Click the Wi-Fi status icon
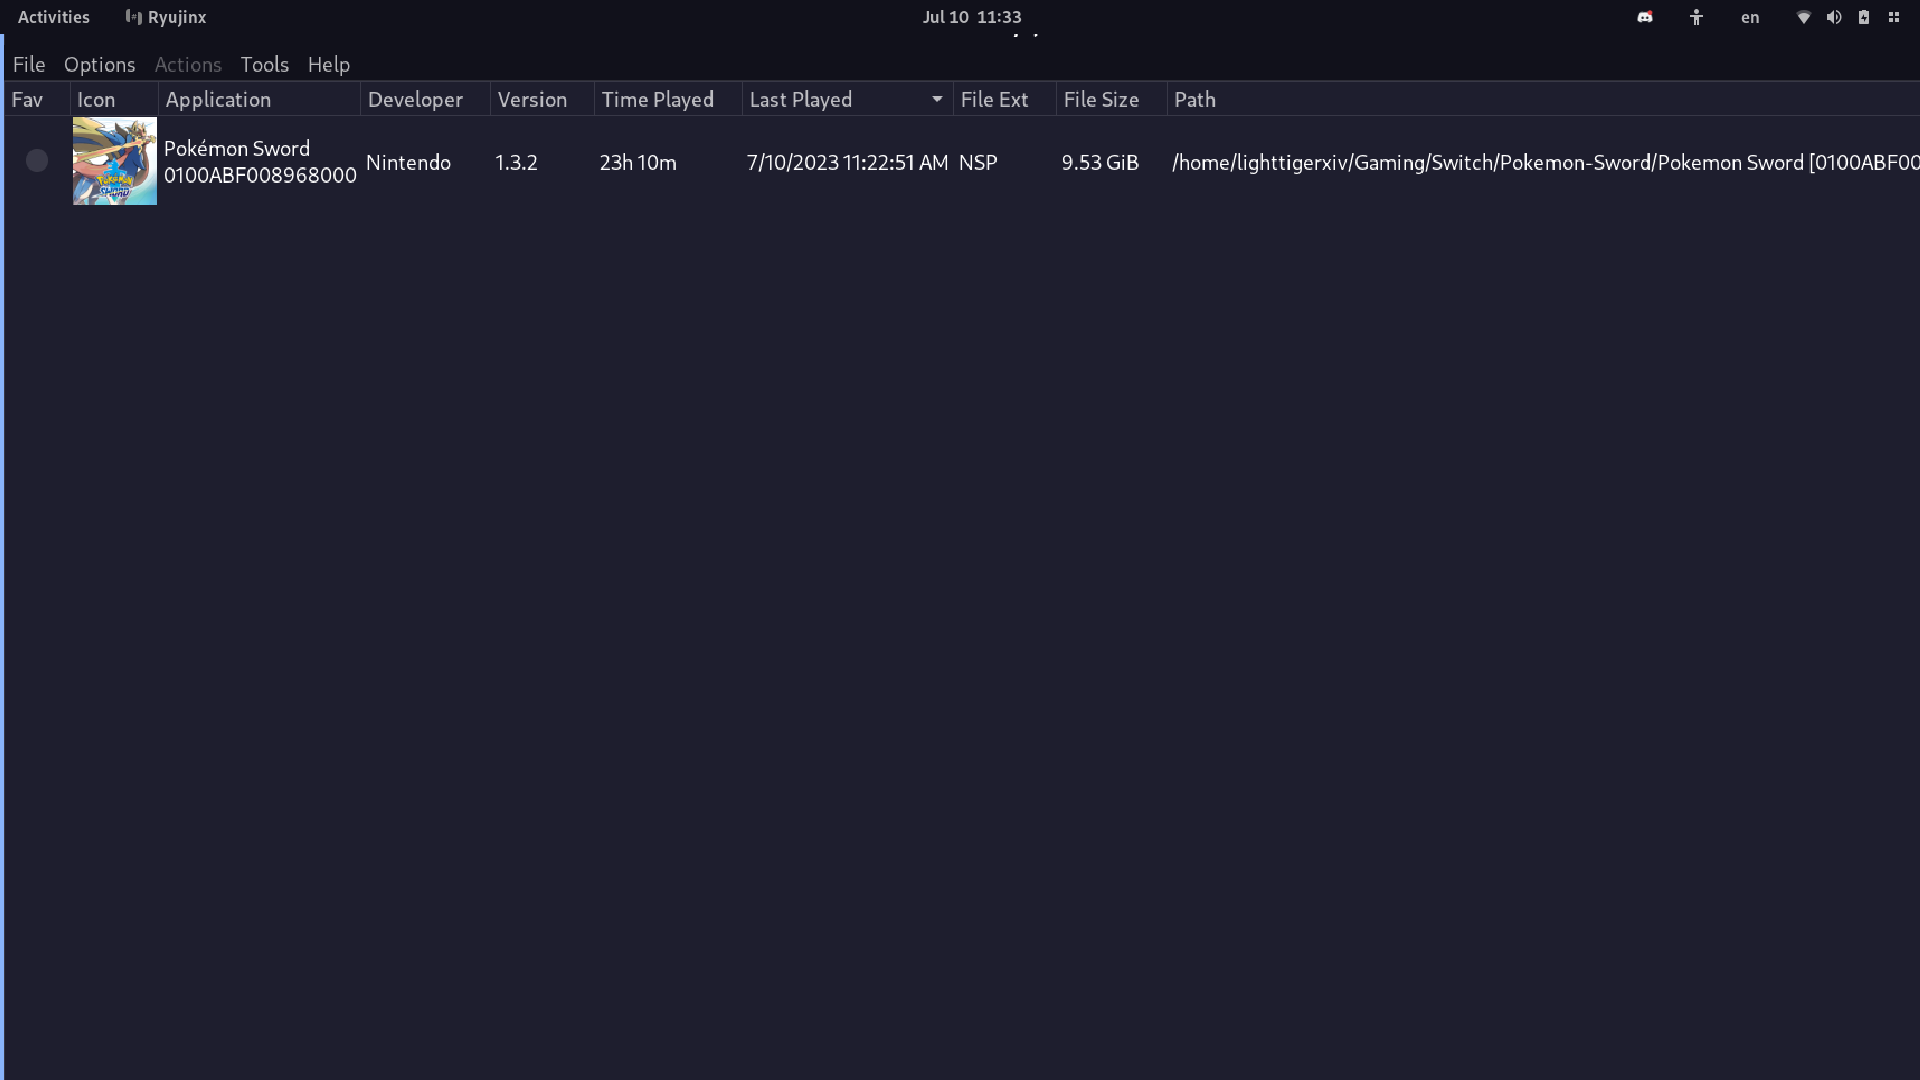The width and height of the screenshot is (1920, 1080). (x=1803, y=17)
